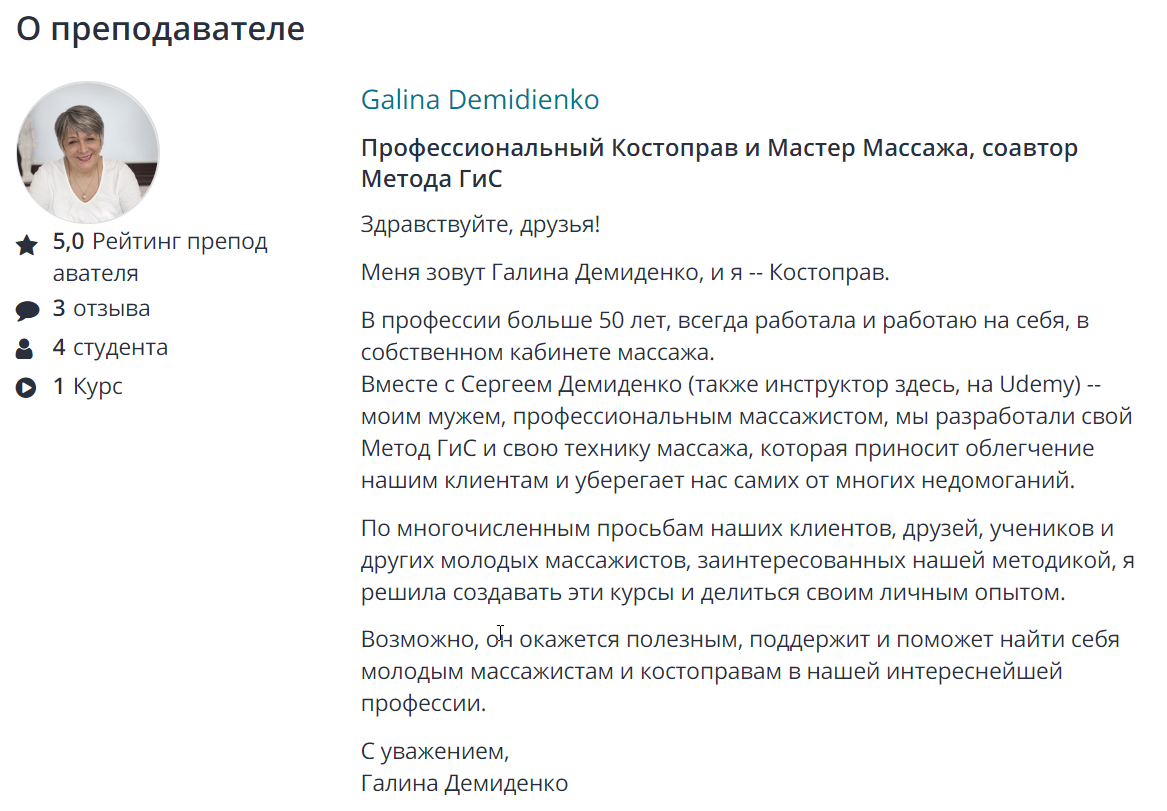Screen dimensions: 1167x811
Task: Select the "4 студента" students count
Action: click(110, 348)
